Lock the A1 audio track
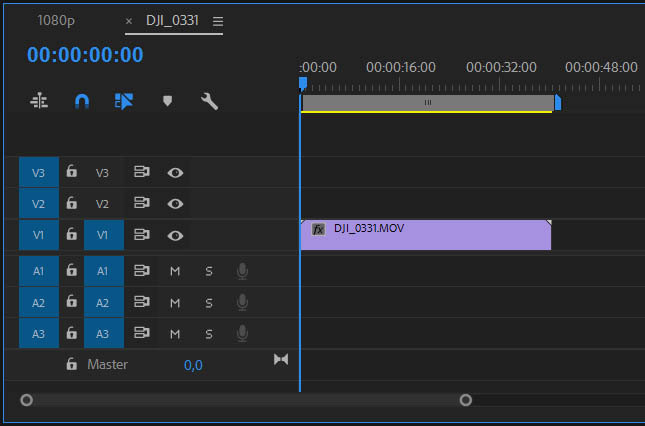645x426 pixels. (72, 270)
